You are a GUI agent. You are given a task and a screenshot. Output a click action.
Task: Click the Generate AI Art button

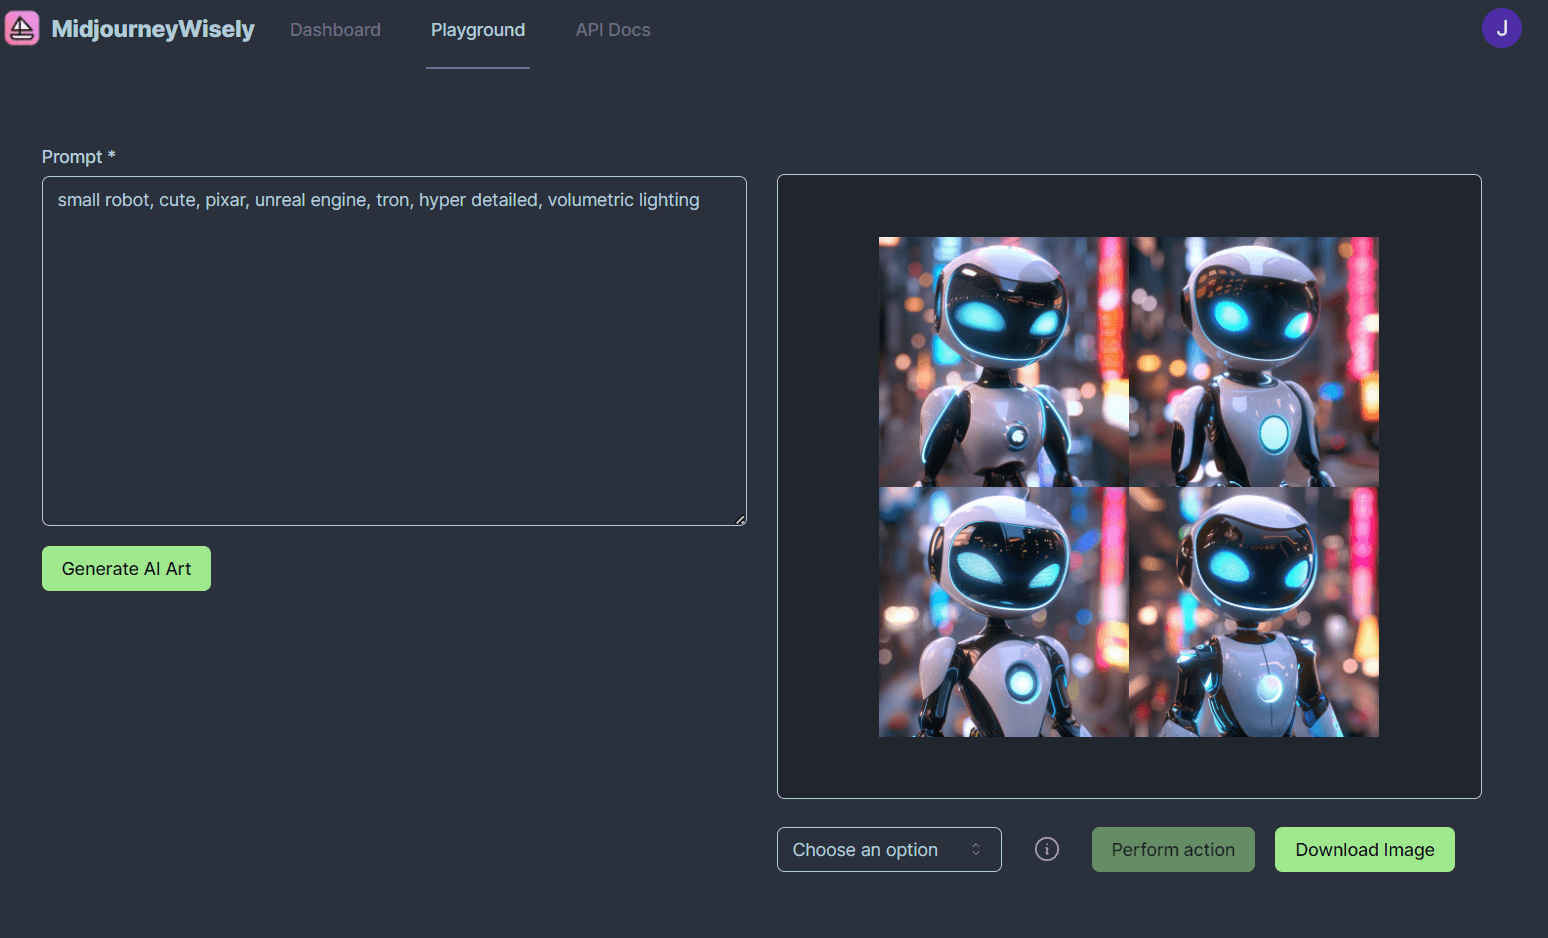coord(126,568)
